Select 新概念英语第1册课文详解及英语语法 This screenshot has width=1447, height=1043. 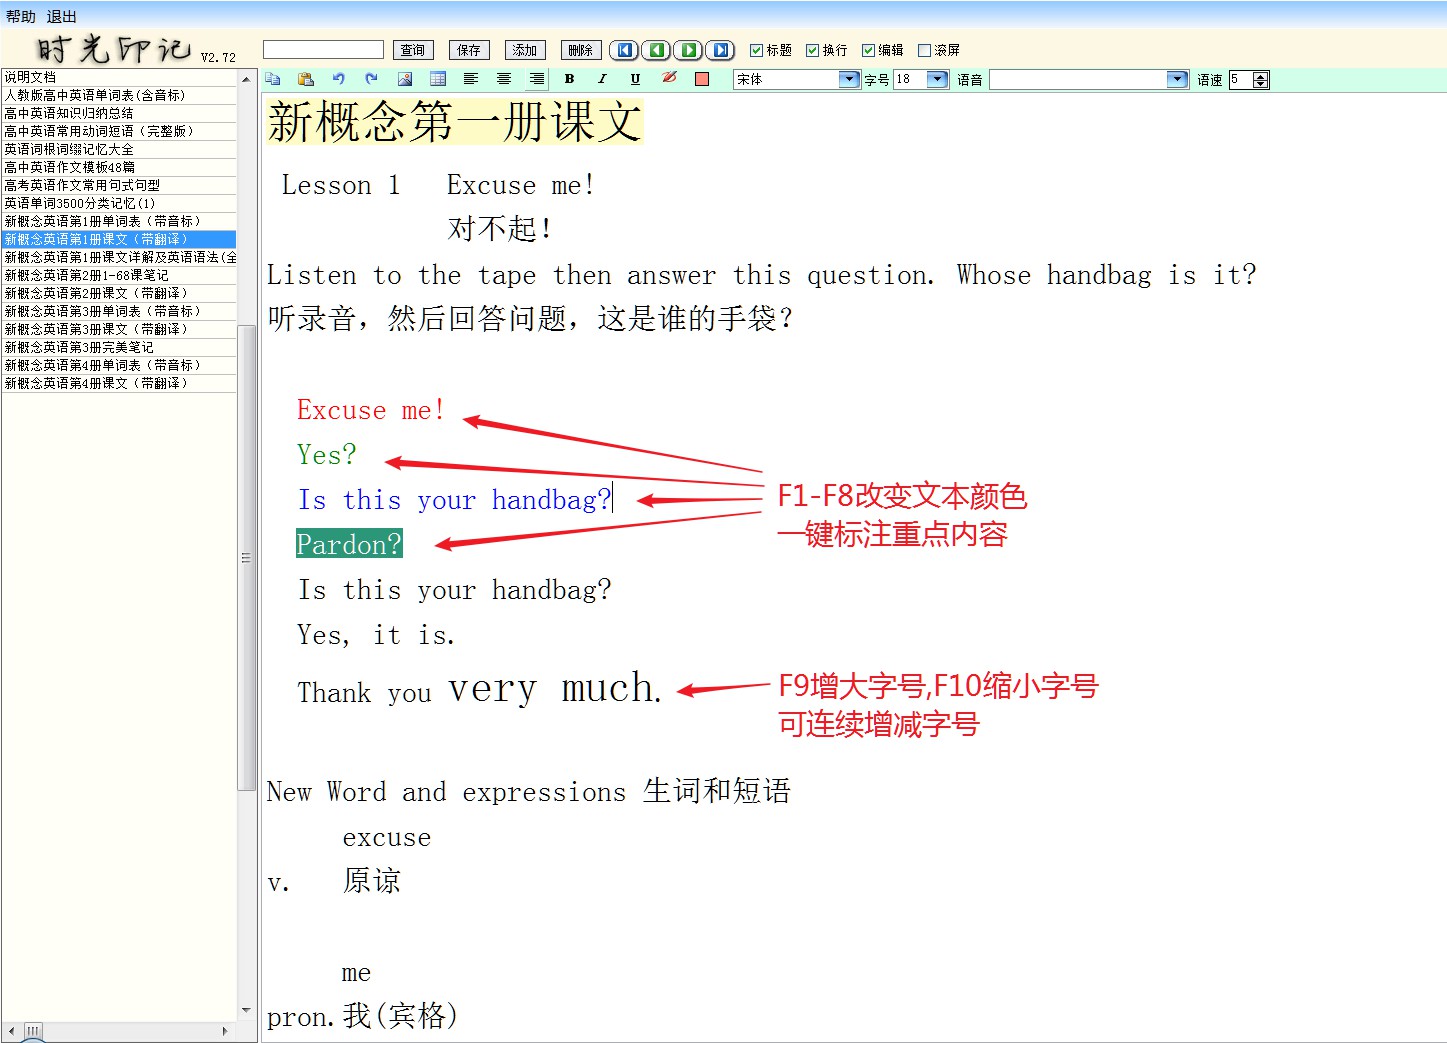[119, 257]
